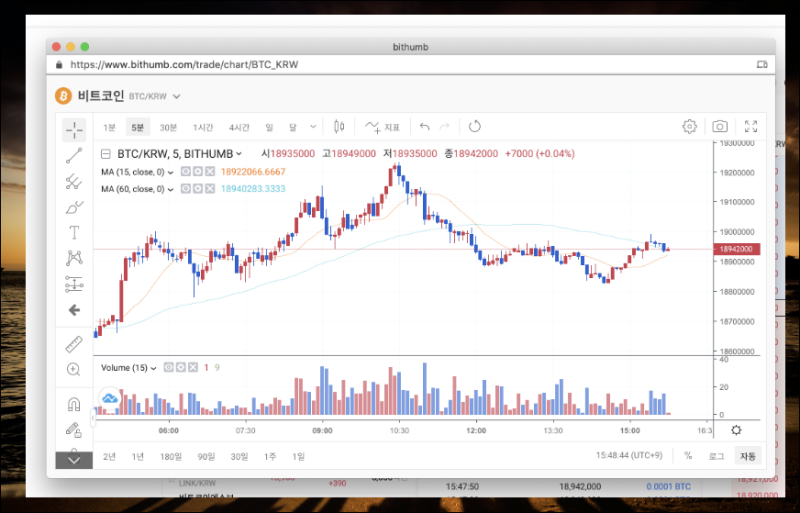Remove the Volume indicator
800x513 pixels.
193,368
